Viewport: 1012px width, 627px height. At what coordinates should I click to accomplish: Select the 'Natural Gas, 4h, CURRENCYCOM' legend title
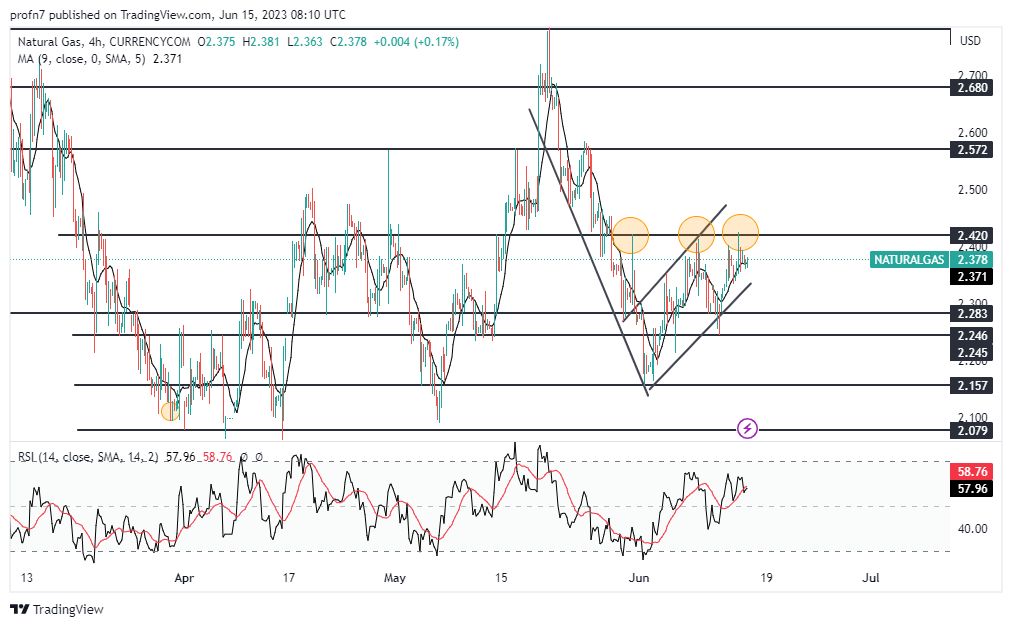tap(104, 42)
